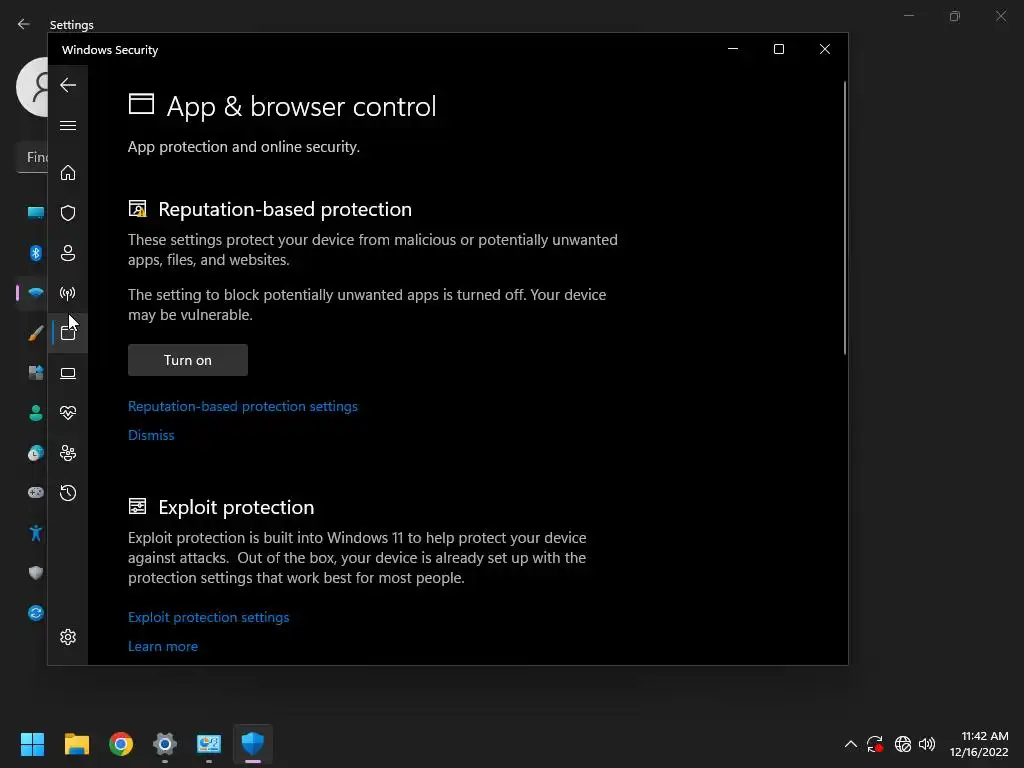Open Bluetooth & devices in Settings window
The height and width of the screenshot is (768, 1024).
pyautogui.click(x=35, y=253)
